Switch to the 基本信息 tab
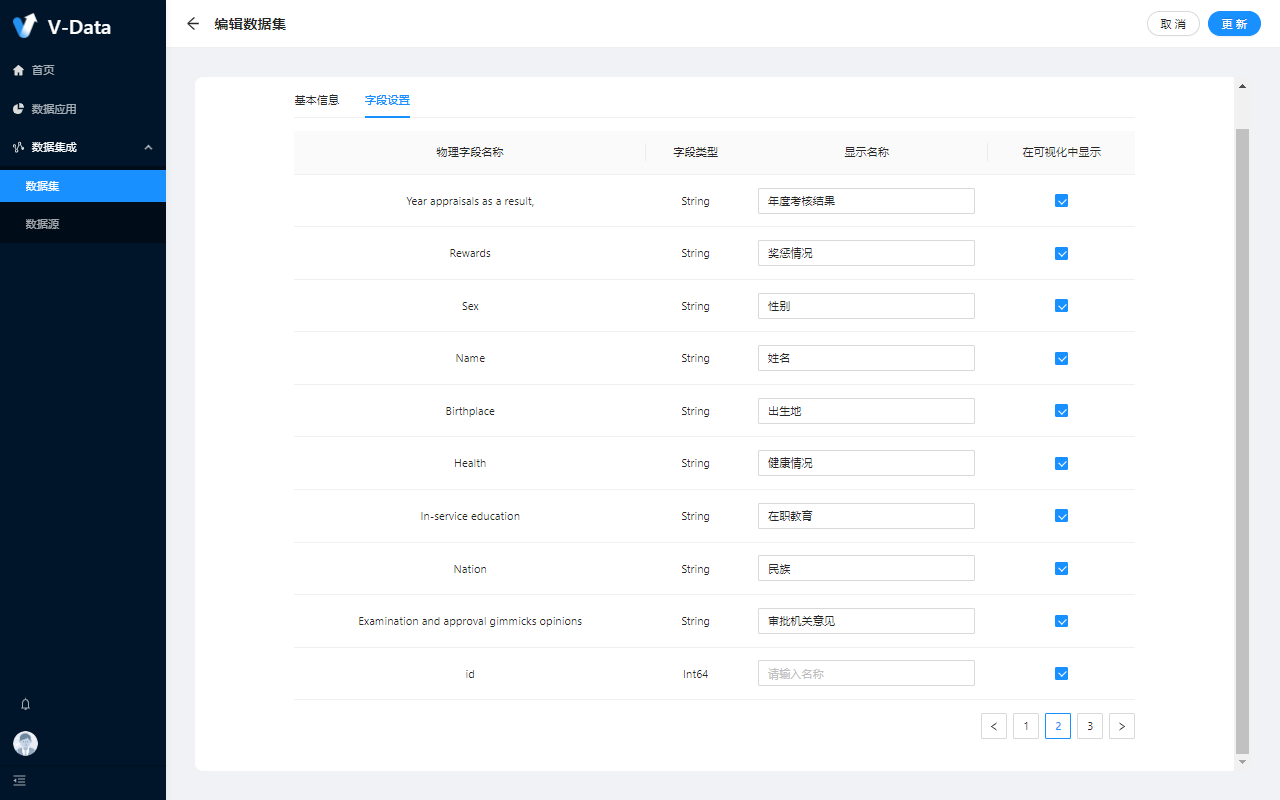 click(x=316, y=100)
